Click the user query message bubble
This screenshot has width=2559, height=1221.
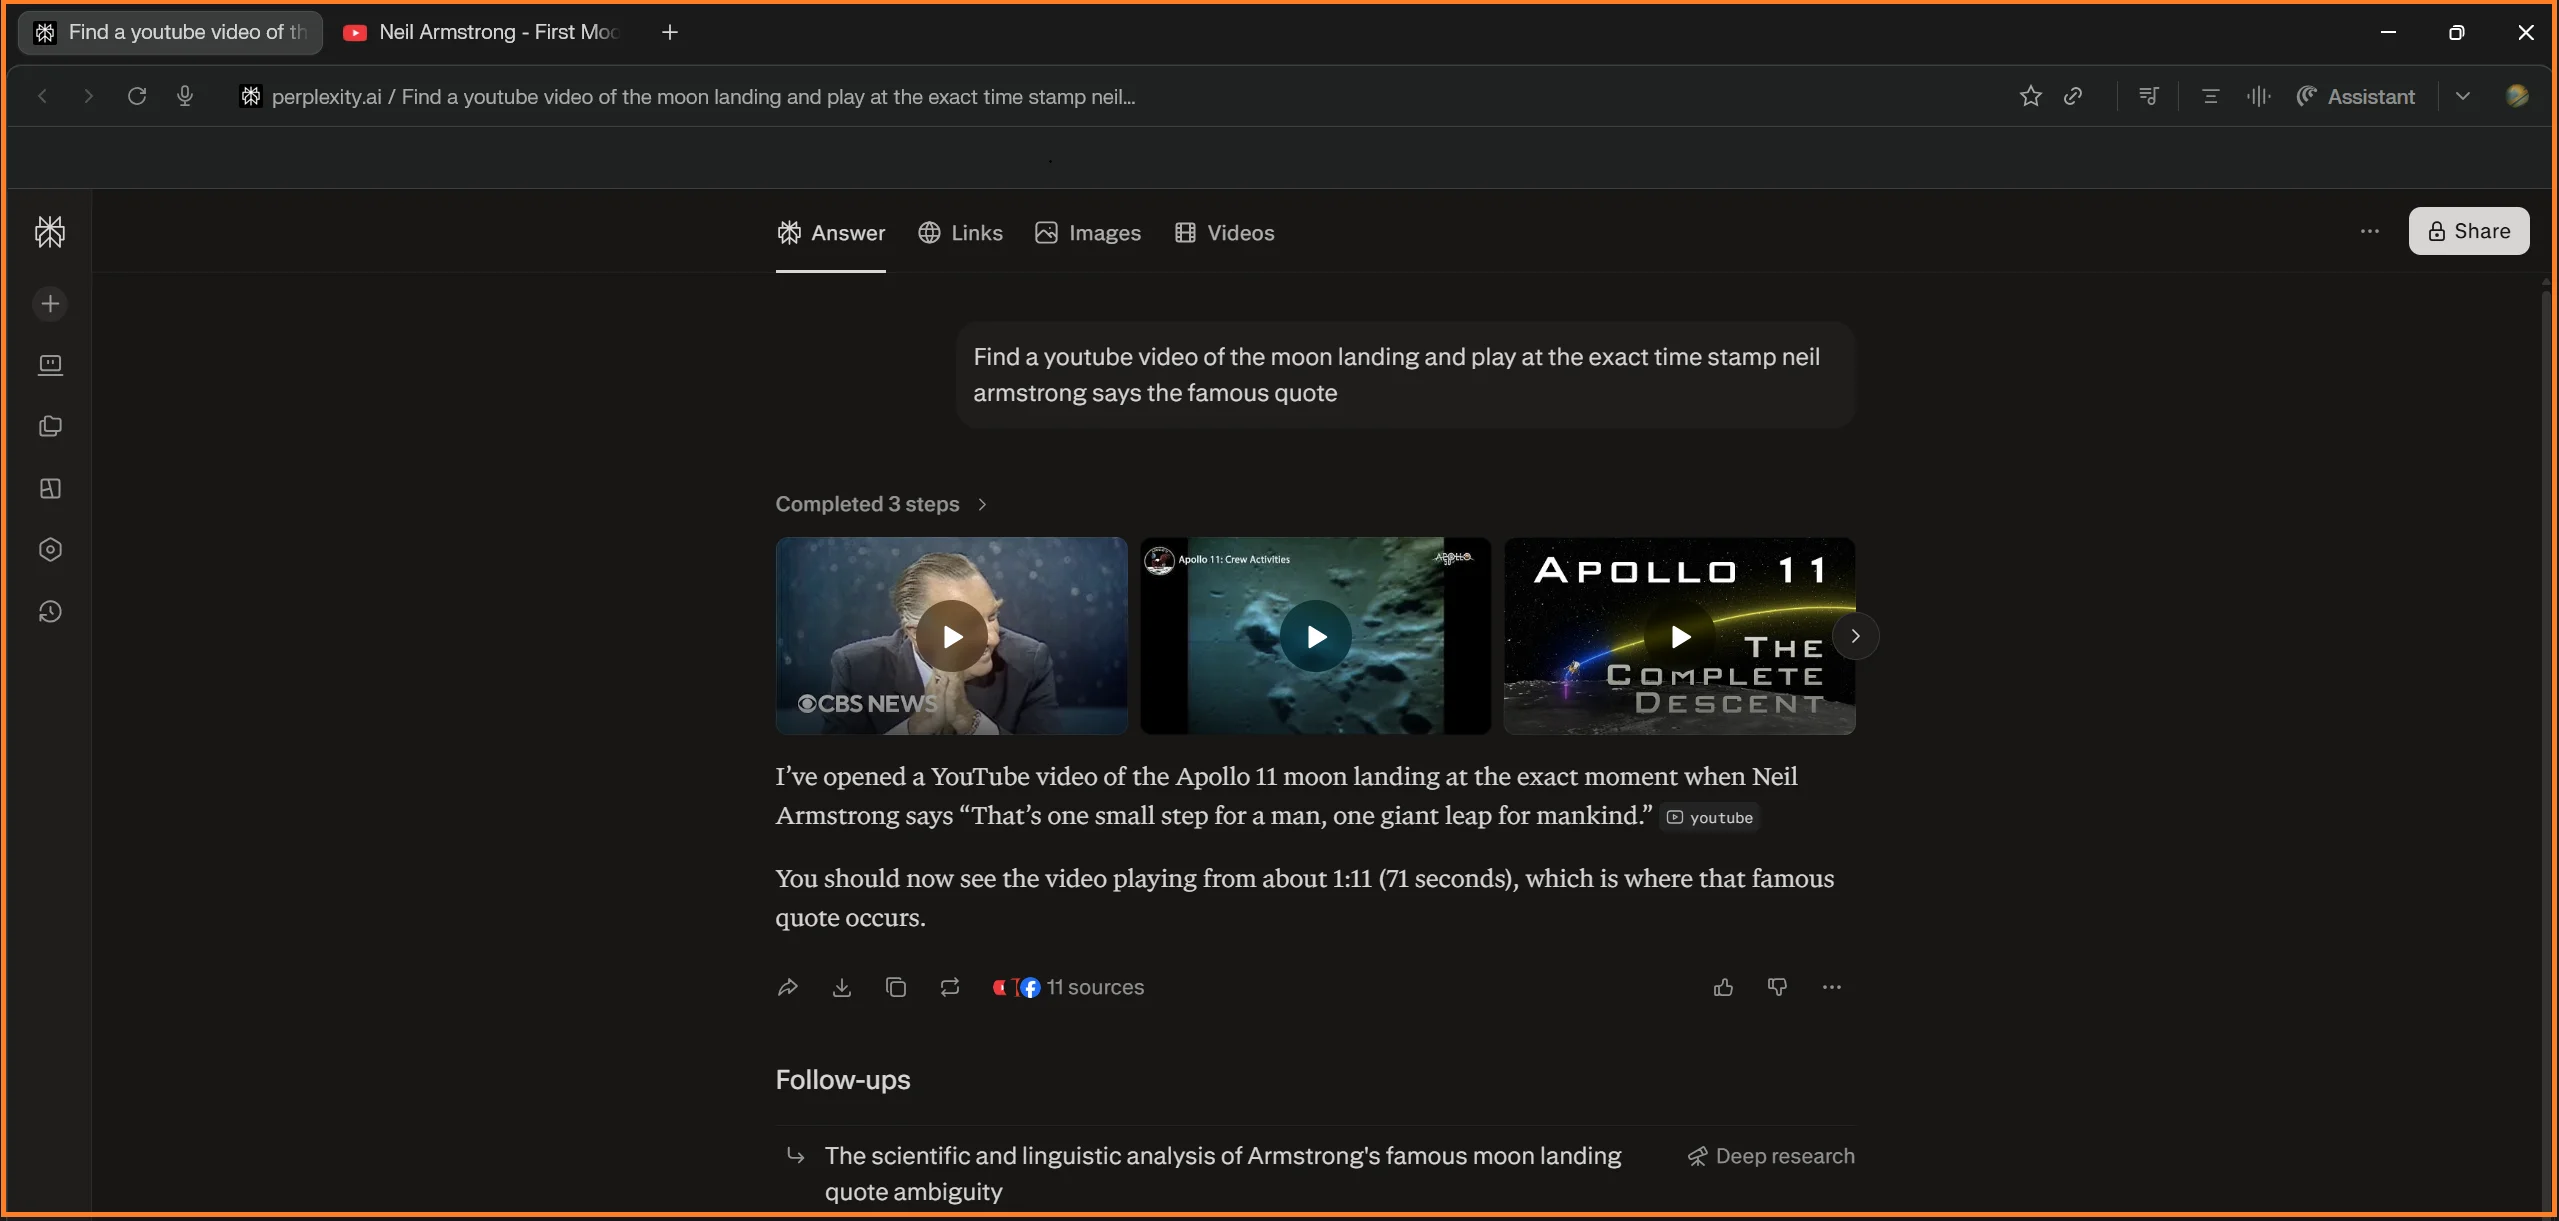point(1404,375)
